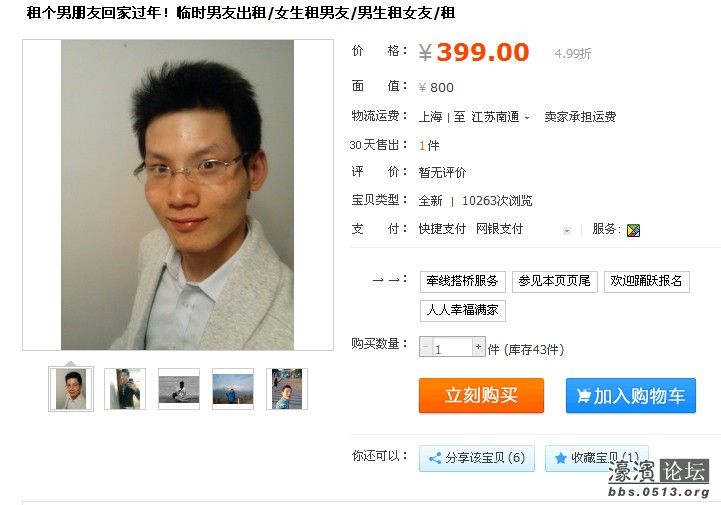Decrease purchase quantity with minus button

(x=425, y=346)
